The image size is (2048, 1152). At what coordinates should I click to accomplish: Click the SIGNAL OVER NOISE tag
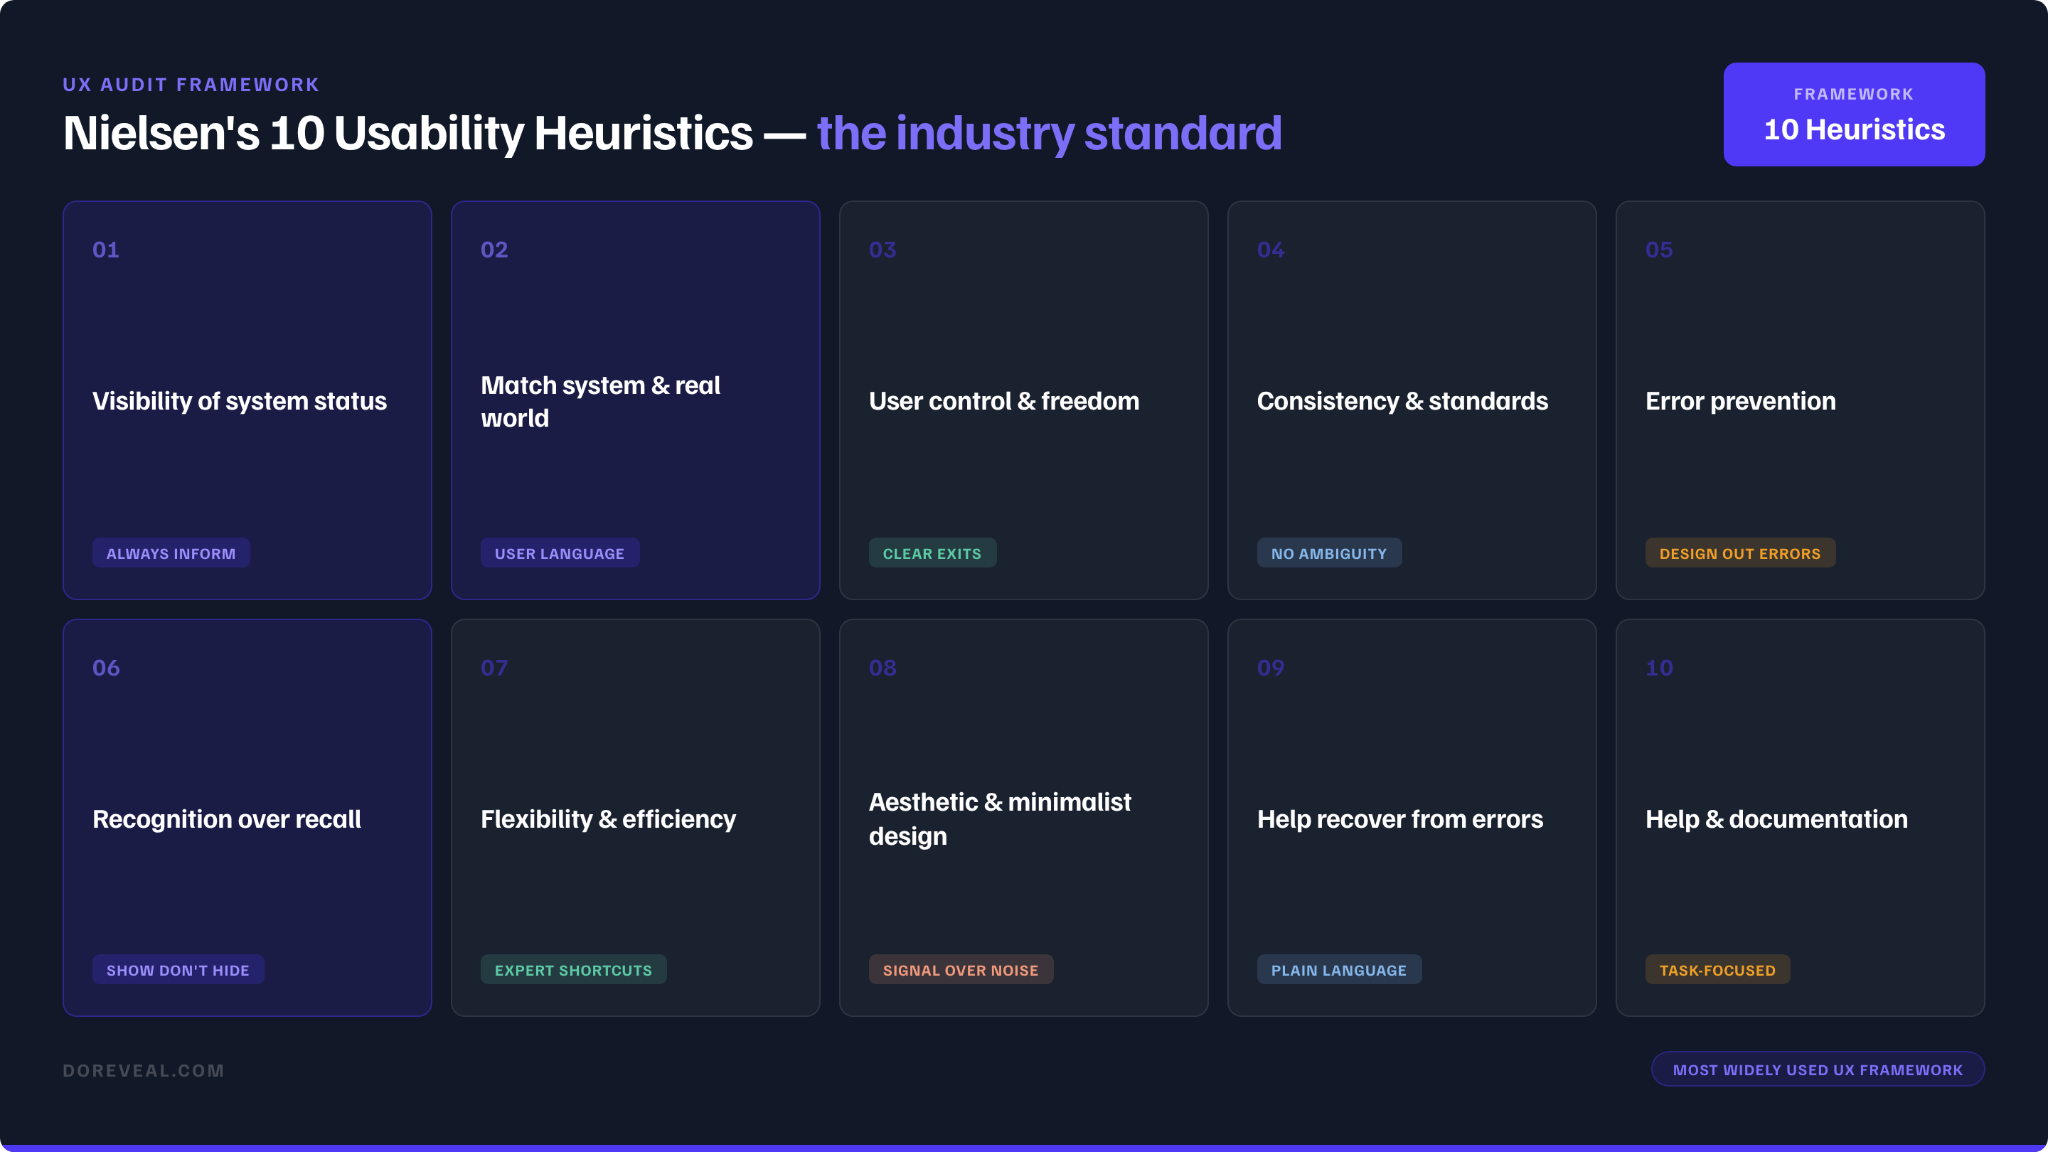pyautogui.click(x=960, y=970)
